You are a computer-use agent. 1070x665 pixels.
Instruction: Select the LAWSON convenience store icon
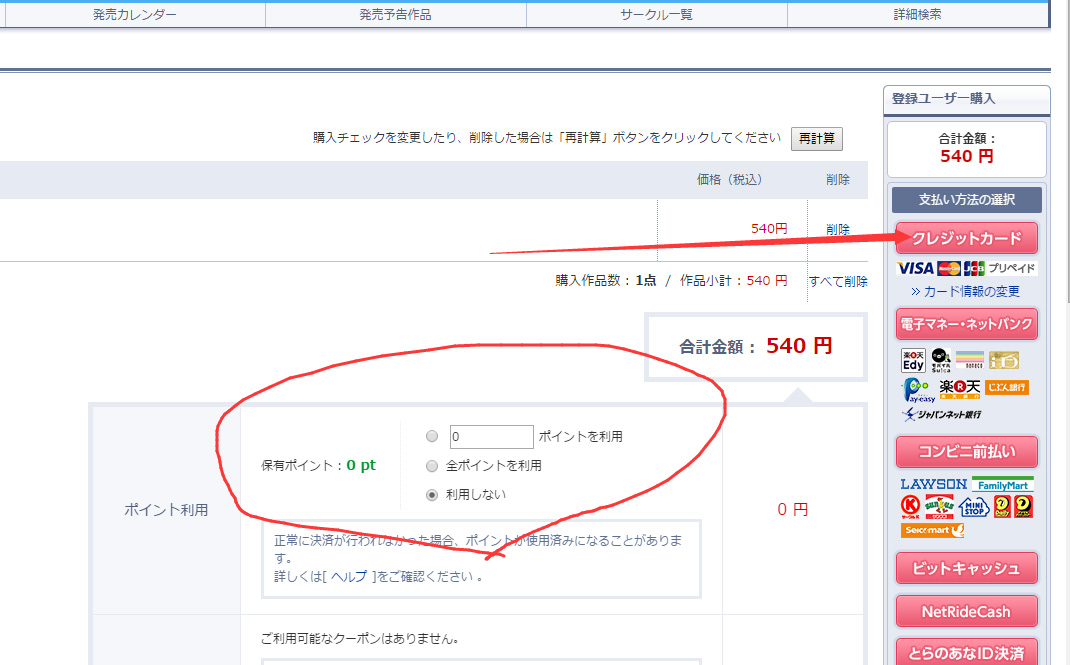(x=933, y=484)
